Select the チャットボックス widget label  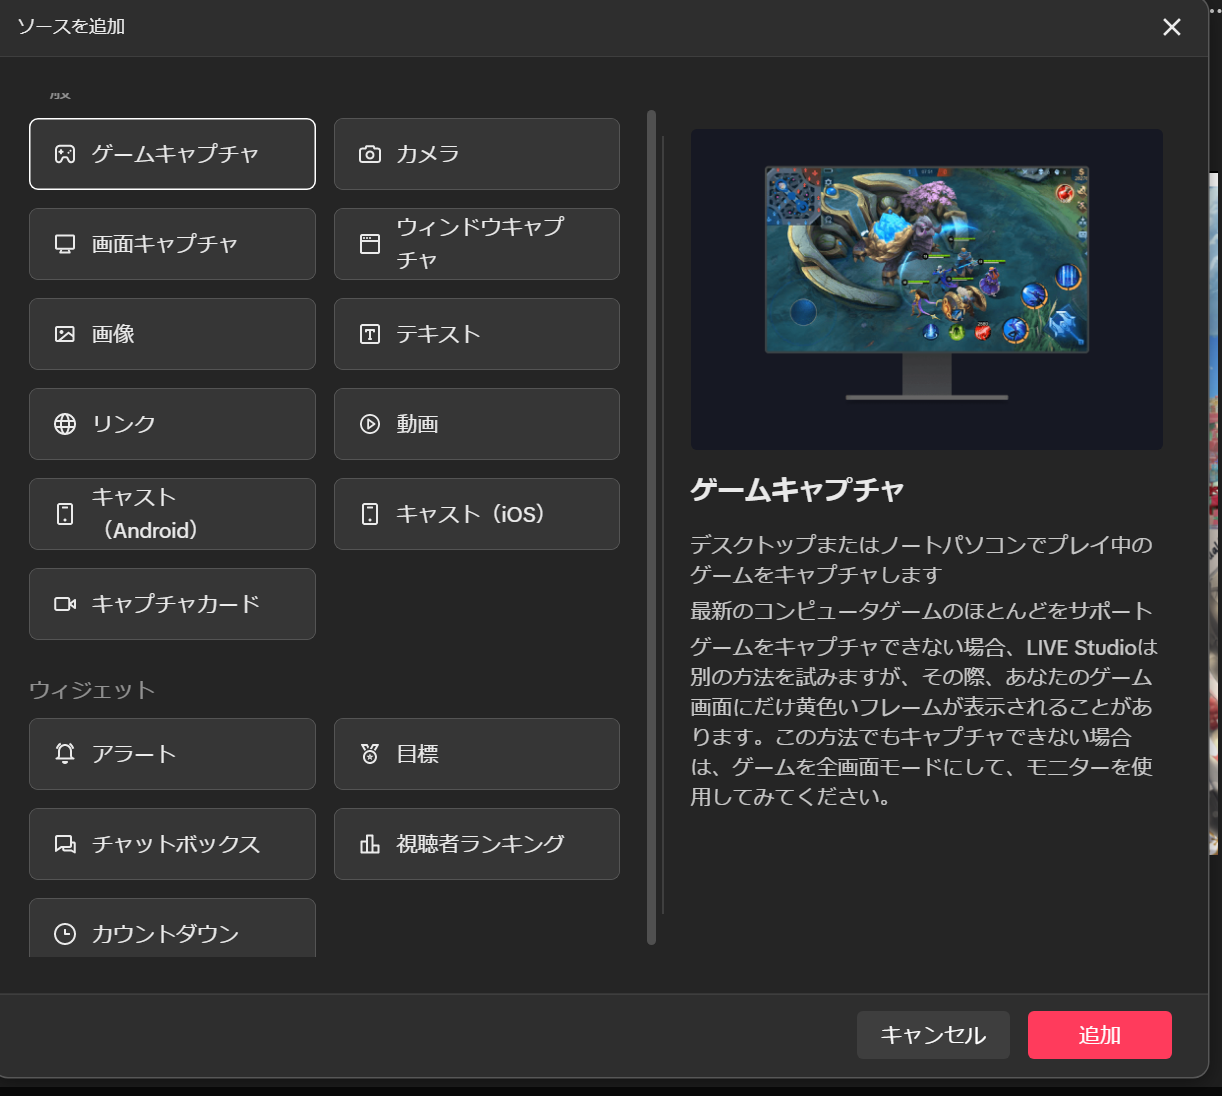pyautogui.click(x=176, y=844)
